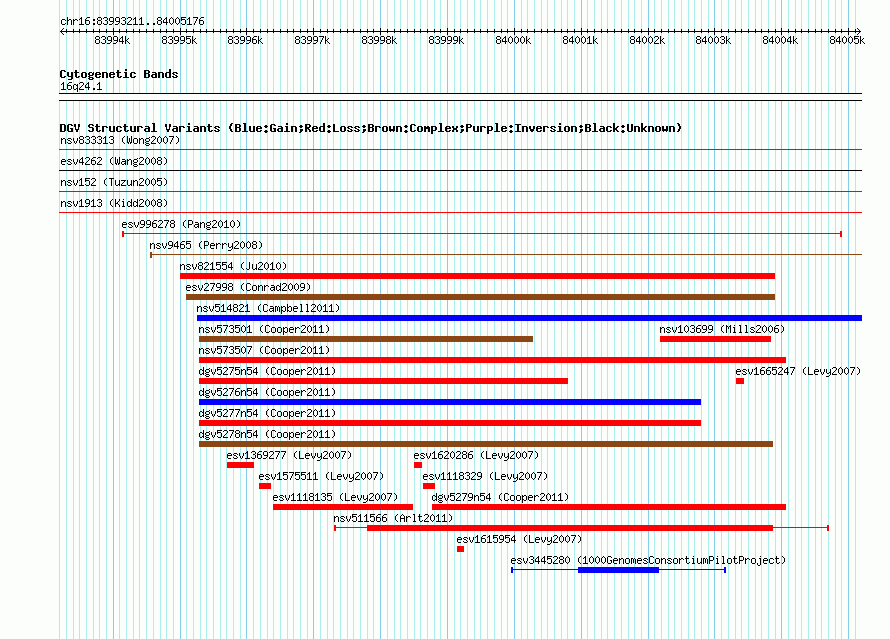Open the nsv9465 (Perry2008) label
The width and height of the screenshot is (890, 639).
[206, 245]
